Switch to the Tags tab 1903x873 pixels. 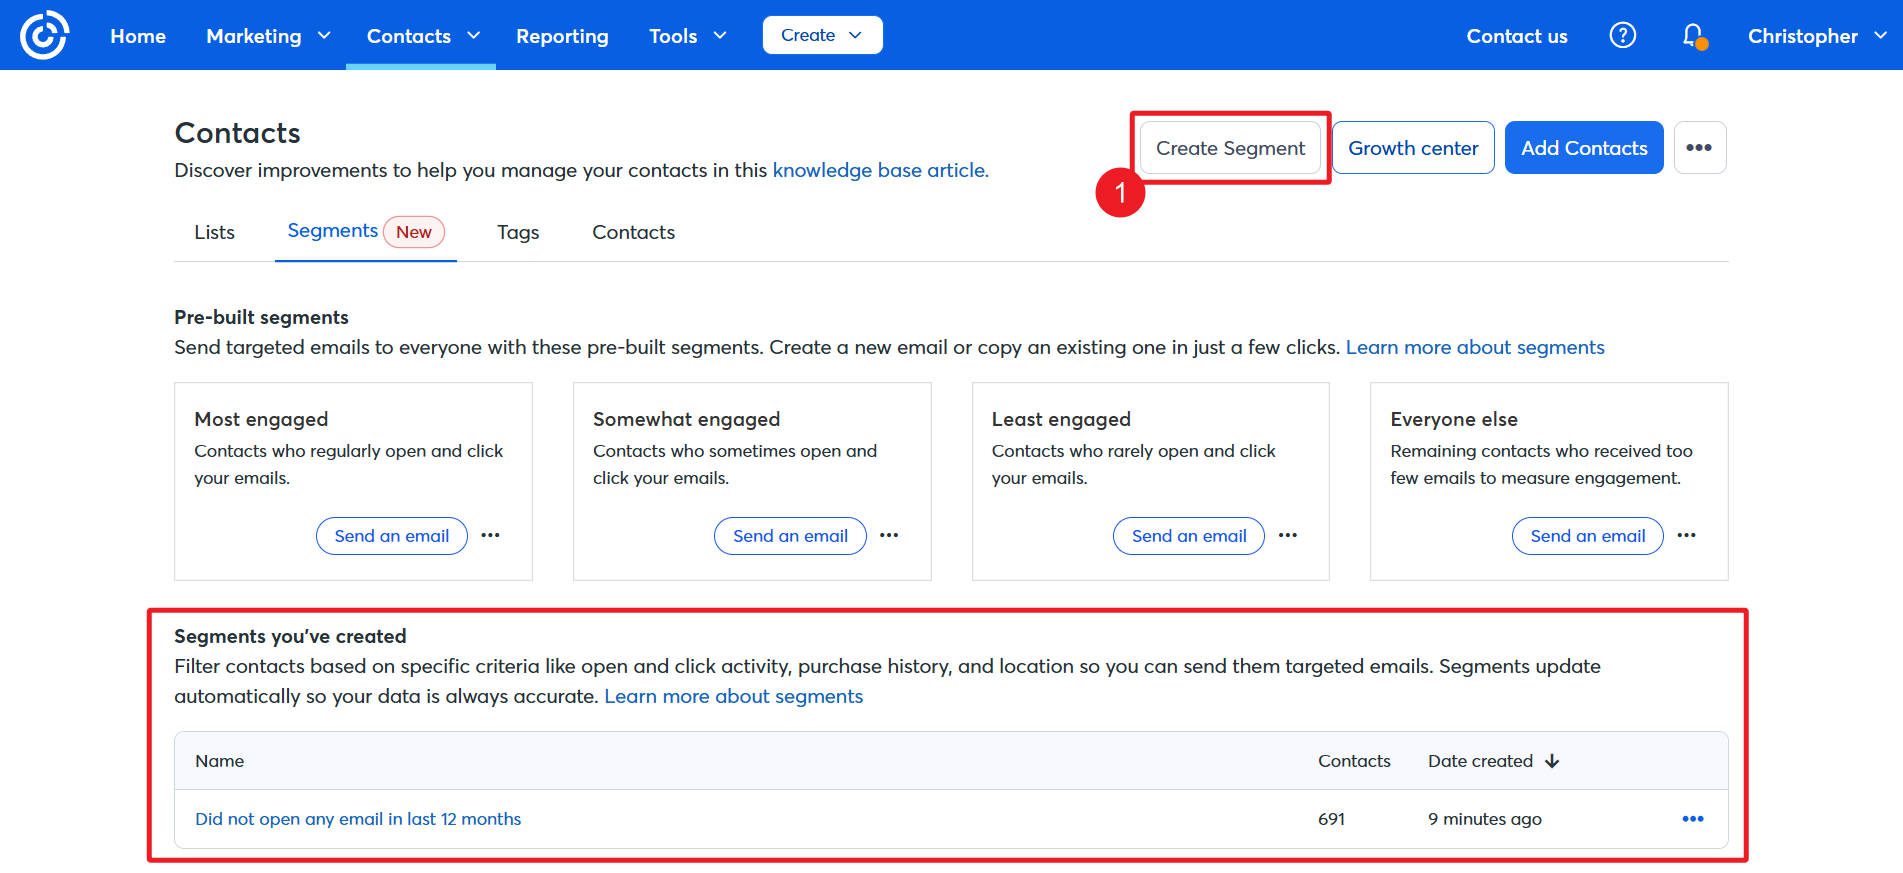pos(518,232)
